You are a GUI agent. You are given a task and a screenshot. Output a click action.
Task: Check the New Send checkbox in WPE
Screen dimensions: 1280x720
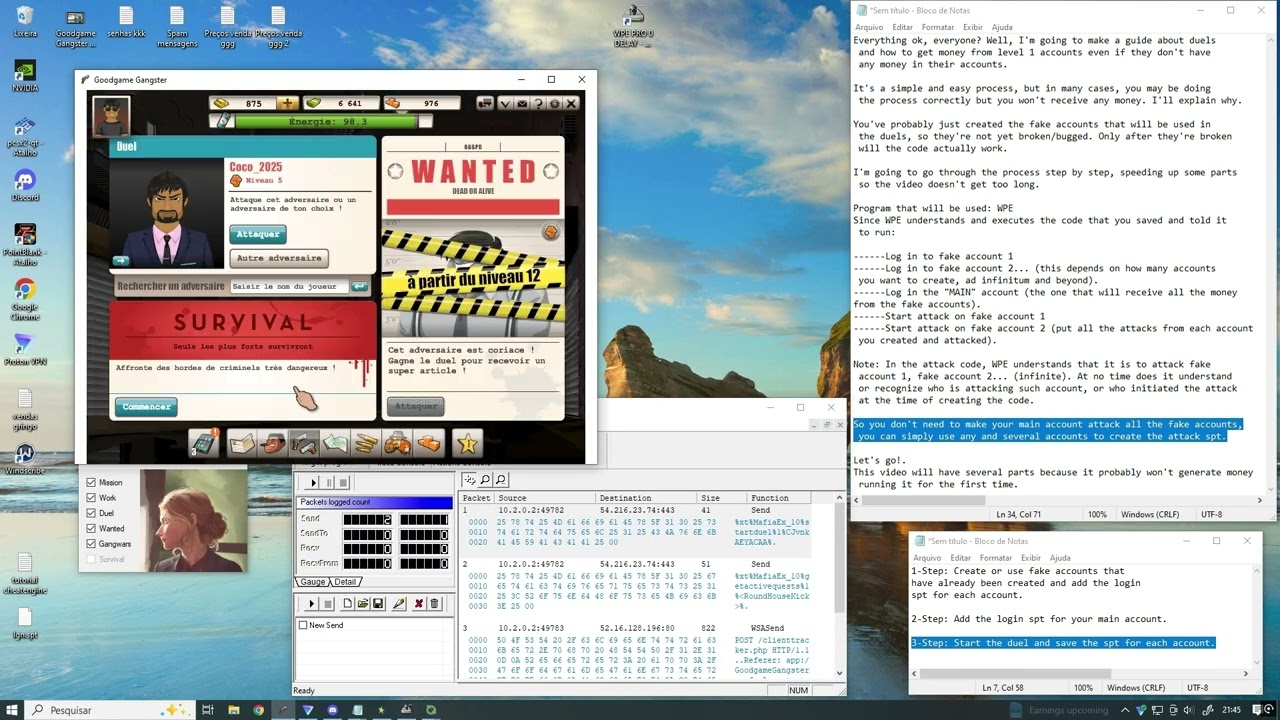[303, 625]
